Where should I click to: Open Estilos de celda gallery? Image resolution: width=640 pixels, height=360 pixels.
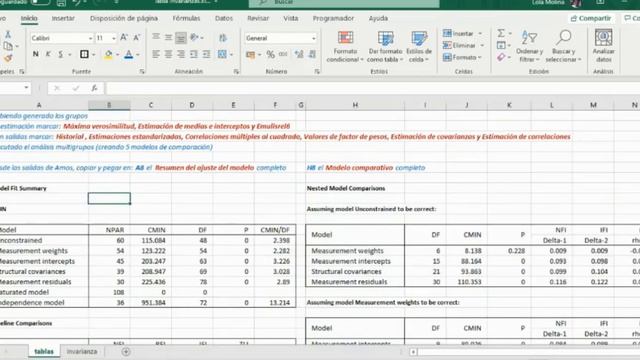(419, 46)
